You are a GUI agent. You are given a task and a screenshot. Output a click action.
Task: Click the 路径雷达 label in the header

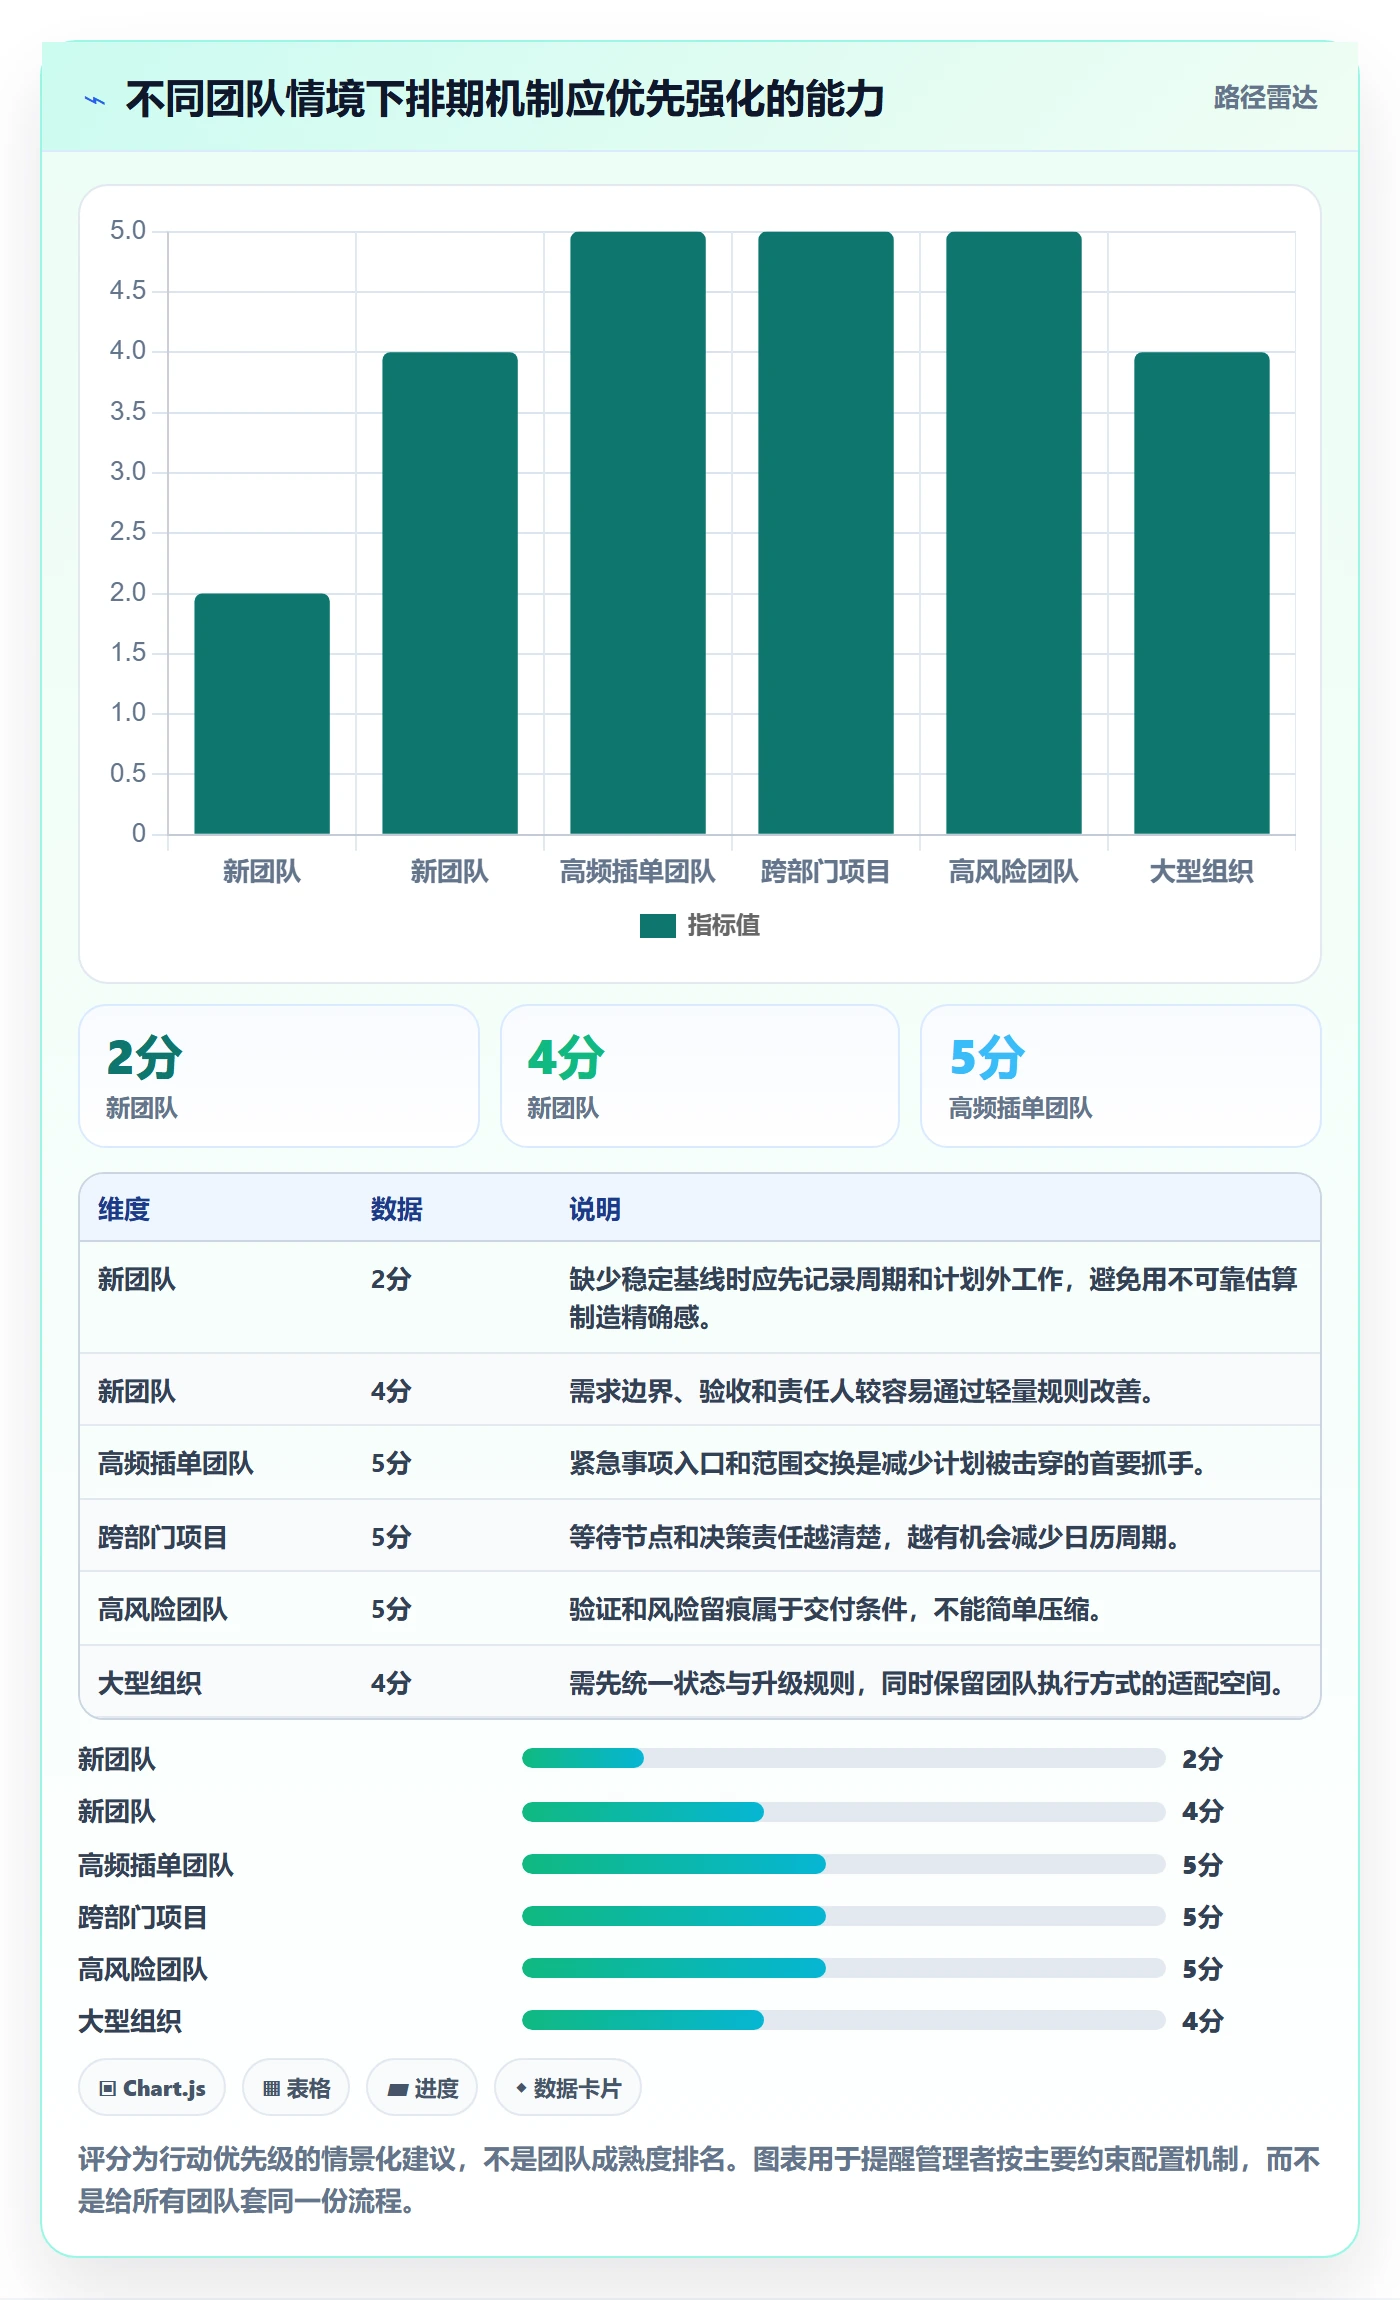(x=1265, y=98)
